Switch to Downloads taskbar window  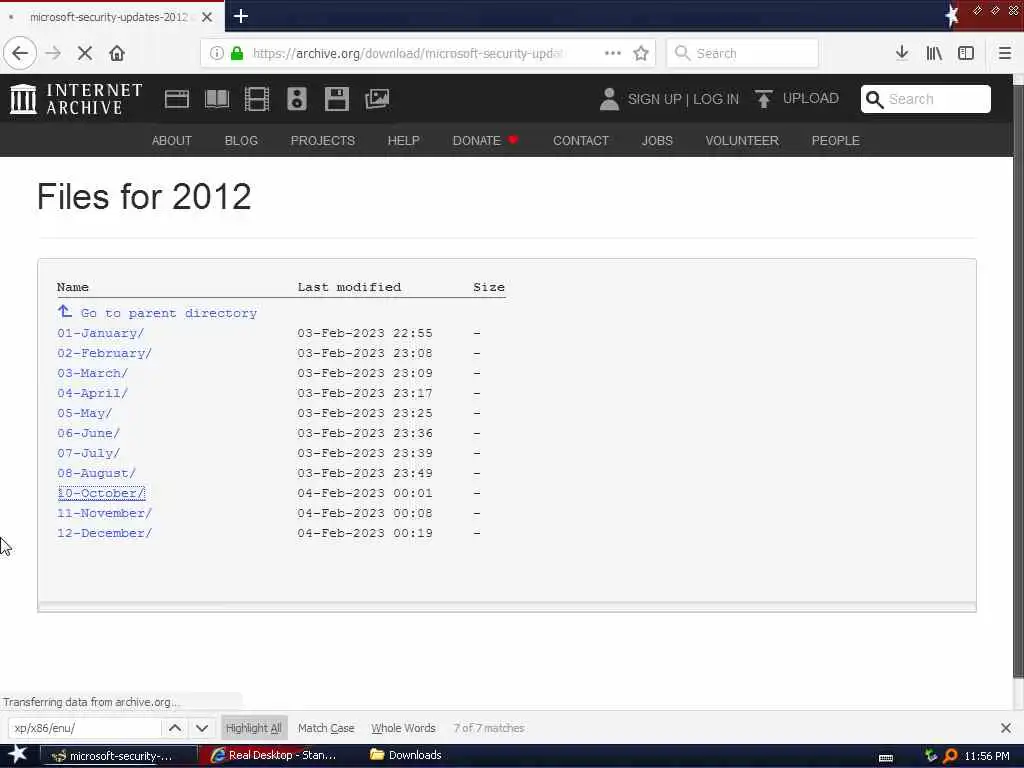406,756
